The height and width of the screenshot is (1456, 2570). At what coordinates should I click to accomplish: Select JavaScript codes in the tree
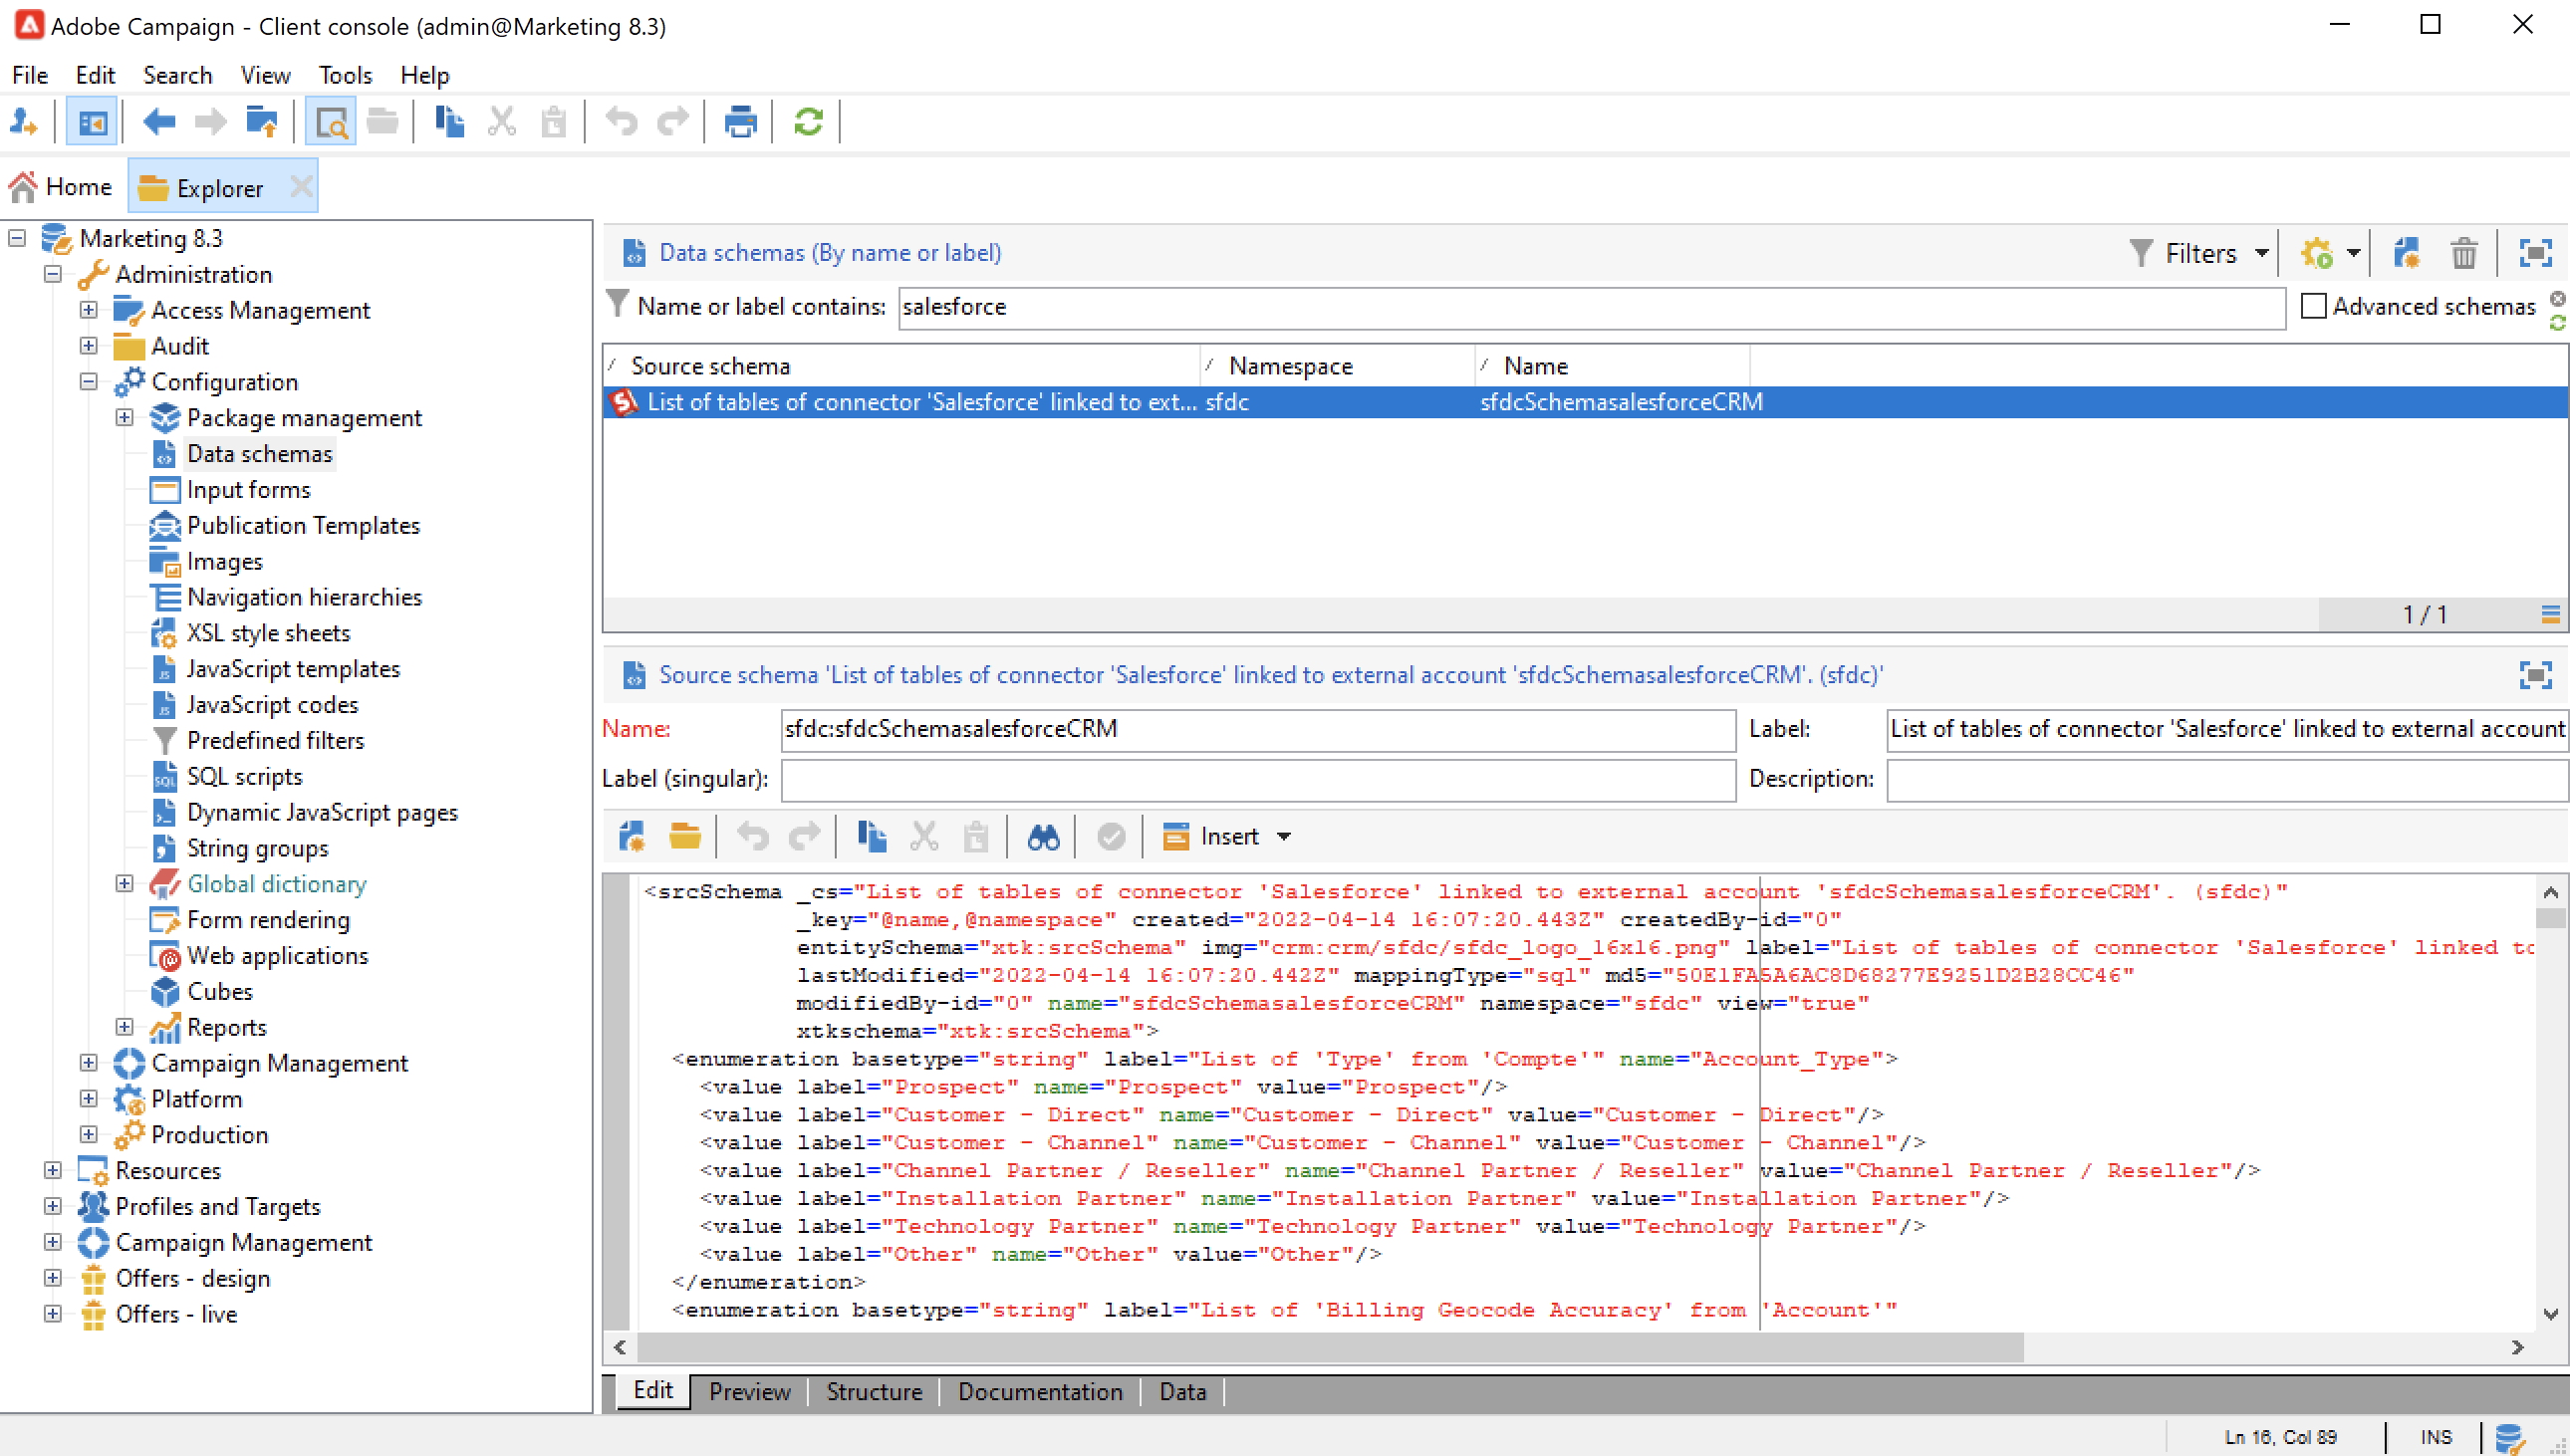(x=271, y=704)
